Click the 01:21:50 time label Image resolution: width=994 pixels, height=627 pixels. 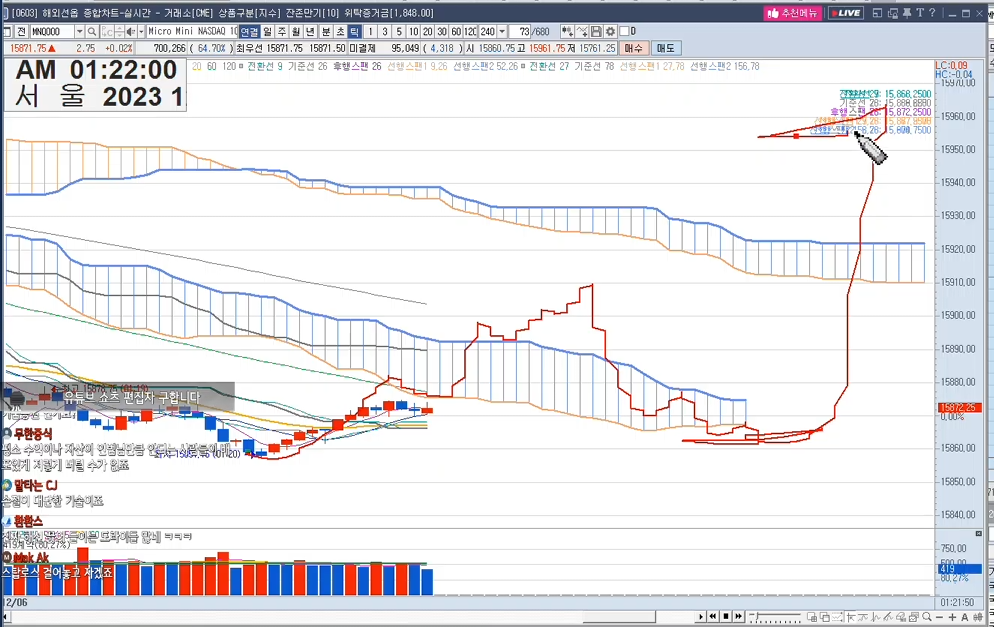coord(957,602)
